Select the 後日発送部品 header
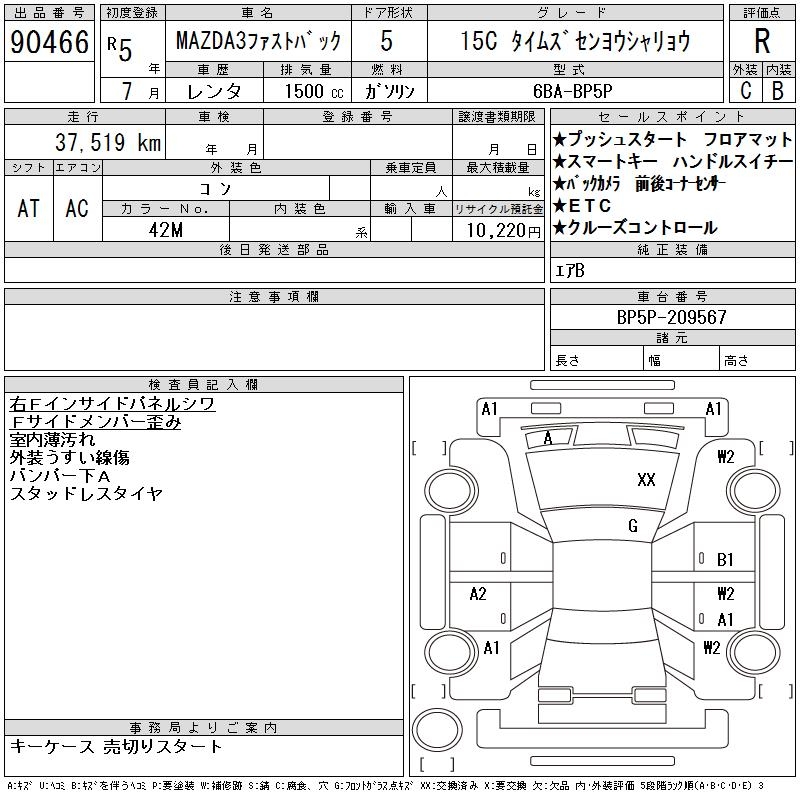This screenshot has height=800, width=800. click(x=274, y=249)
